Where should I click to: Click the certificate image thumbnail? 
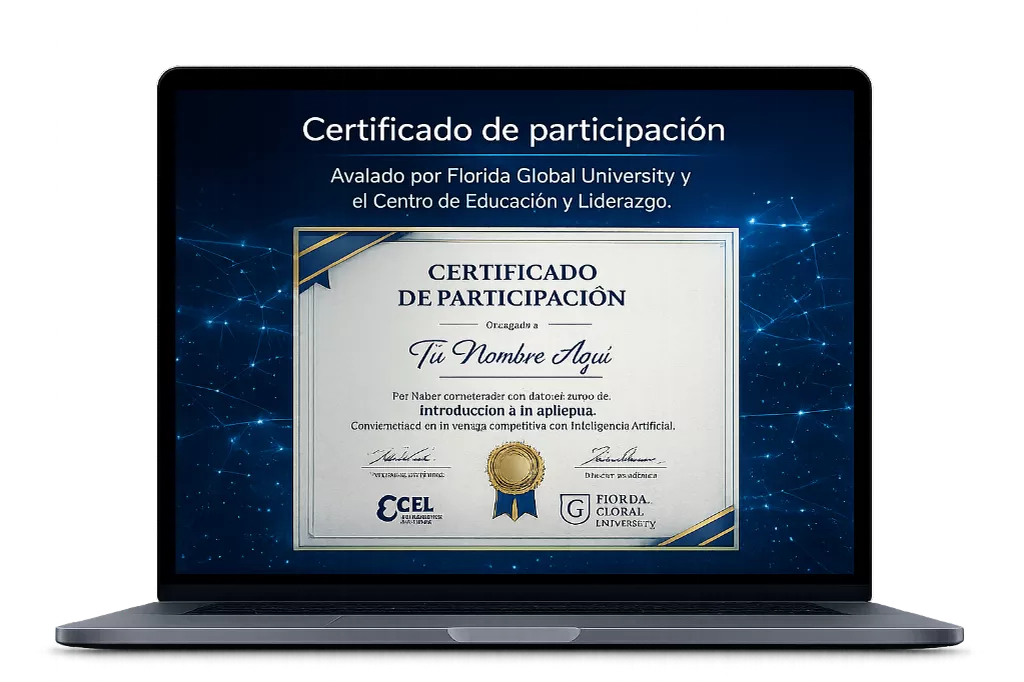tap(516, 388)
